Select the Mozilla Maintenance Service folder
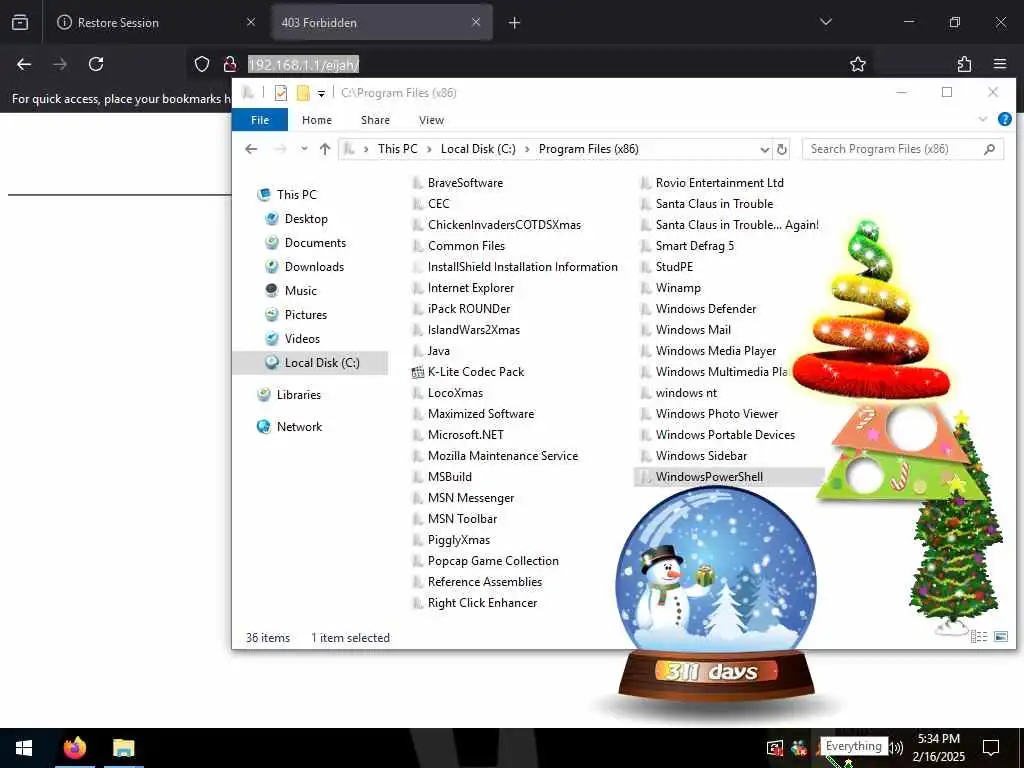Image resolution: width=1024 pixels, height=768 pixels. point(502,456)
